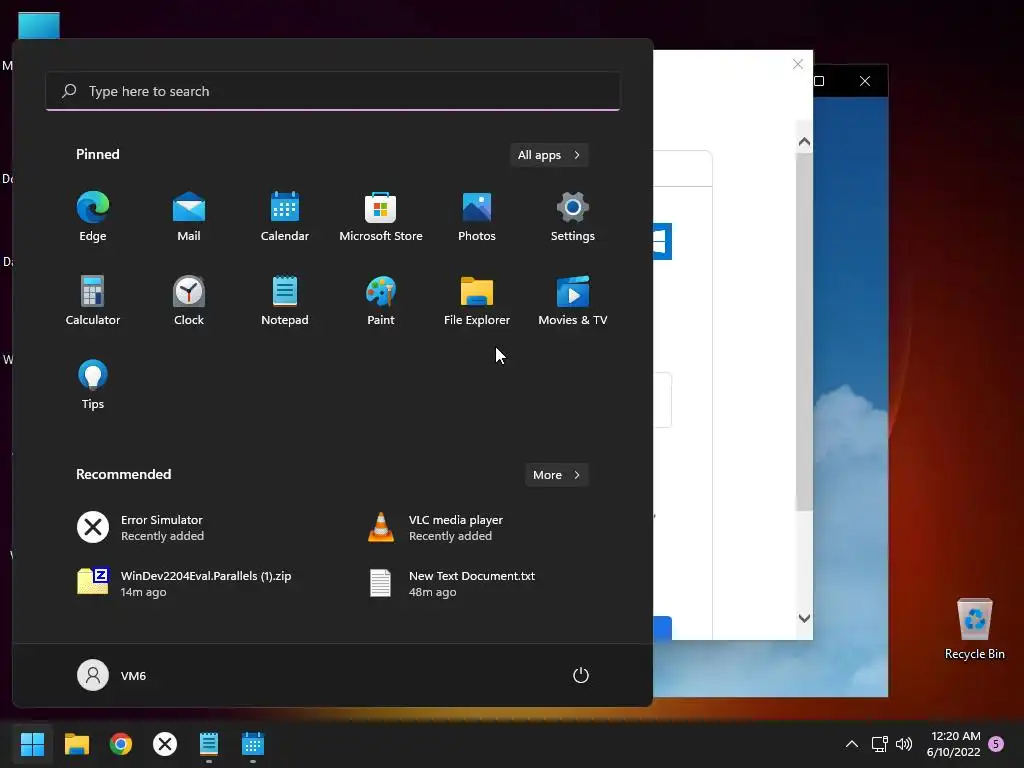This screenshot has height=768, width=1024.
Task: Click the scrollbar thumb in white window
Action: tap(805, 332)
